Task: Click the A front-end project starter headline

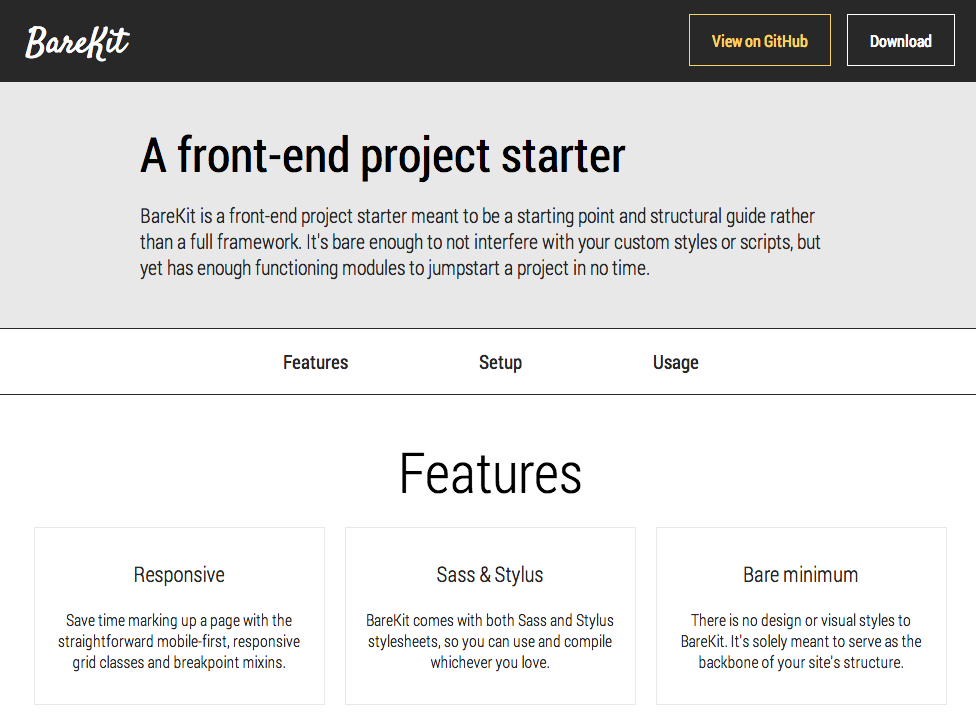Action: (383, 156)
